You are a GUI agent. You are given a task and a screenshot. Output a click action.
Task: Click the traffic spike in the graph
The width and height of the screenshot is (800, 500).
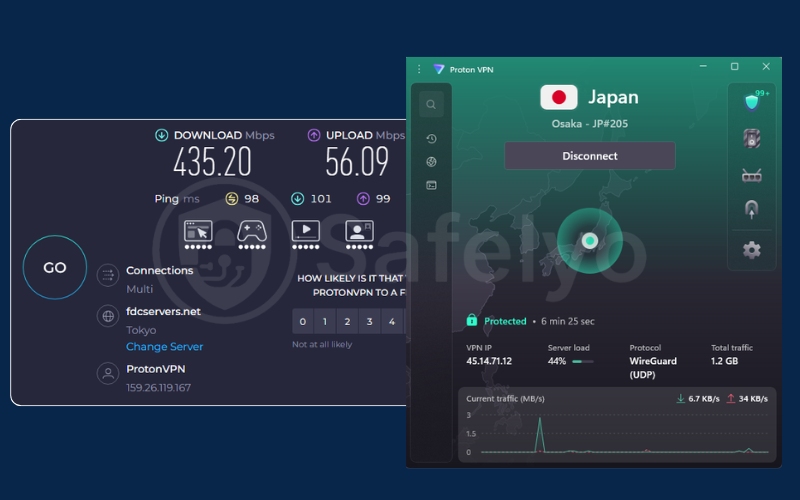coord(540,434)
